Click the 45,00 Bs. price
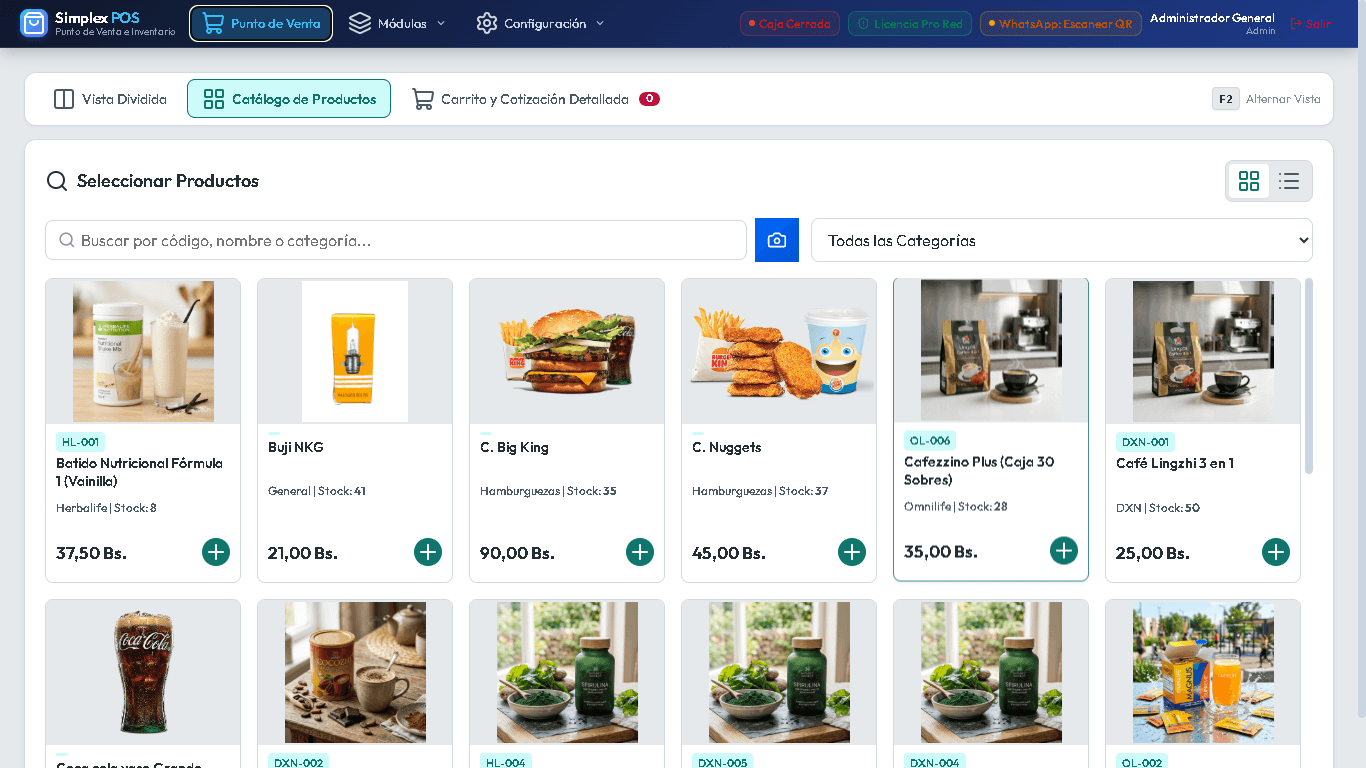Viewport: 1366px width, 768px height. click(729, 553)
